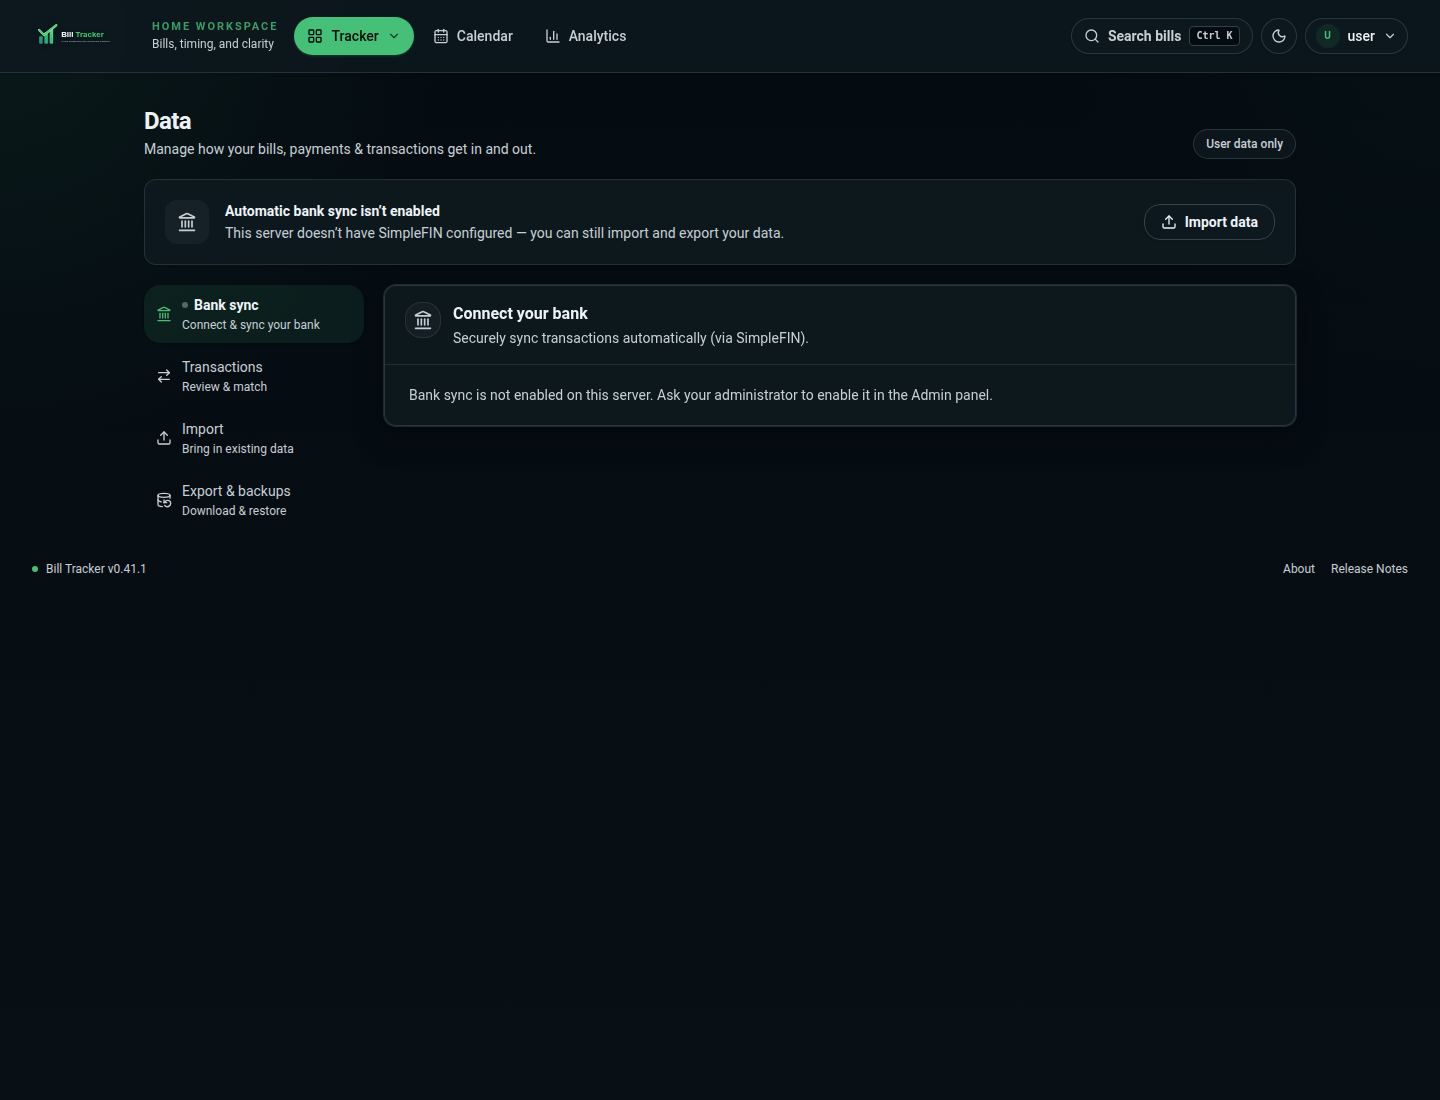The height and width of the screenshot is (1100, 1440).
Task: Open the Tracker menu dropdown
Action: point(354,36)
